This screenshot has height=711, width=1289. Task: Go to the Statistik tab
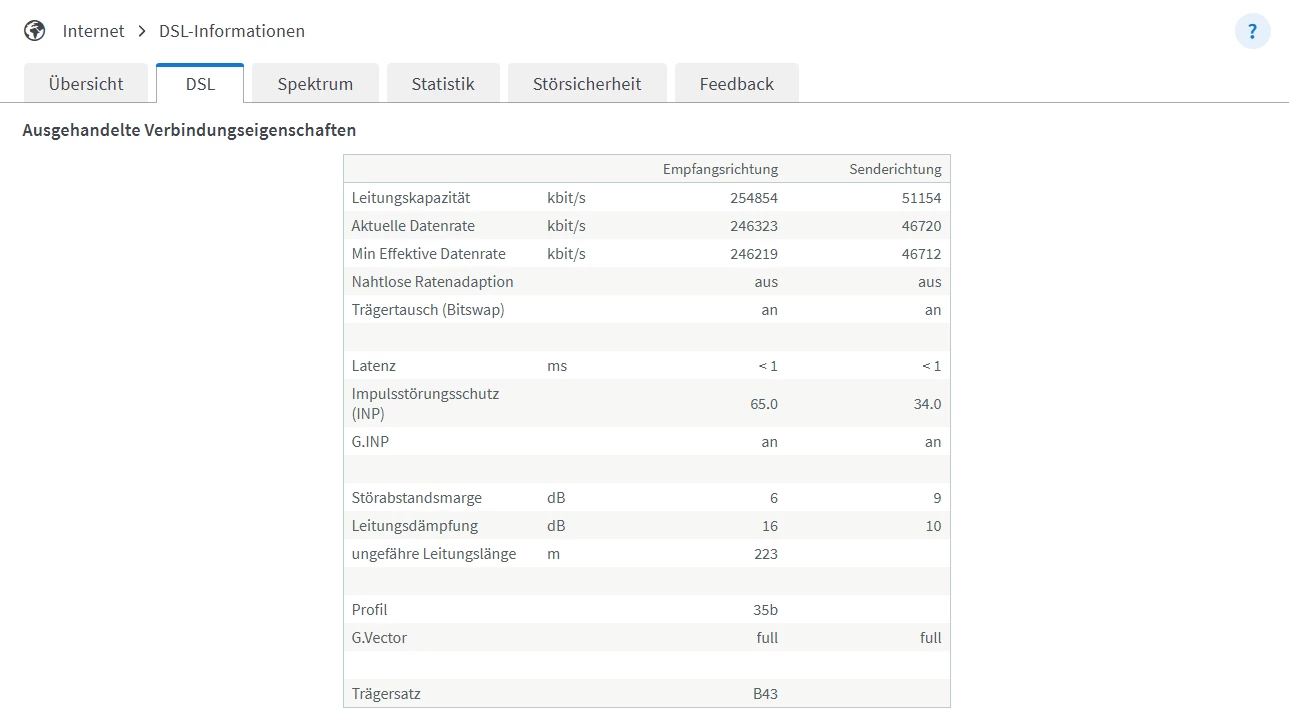(443, 84)
